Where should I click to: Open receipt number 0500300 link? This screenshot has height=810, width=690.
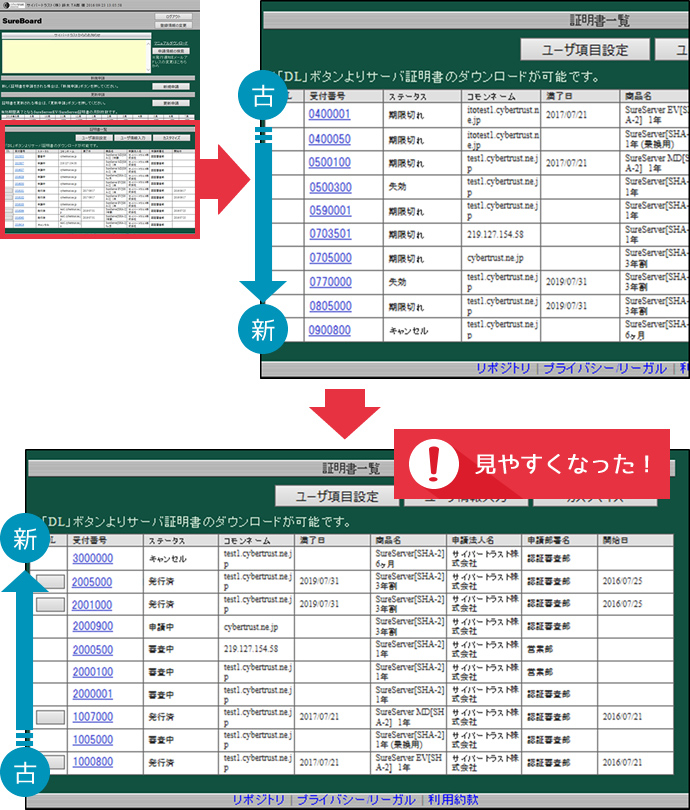click(x=329, y=187)
